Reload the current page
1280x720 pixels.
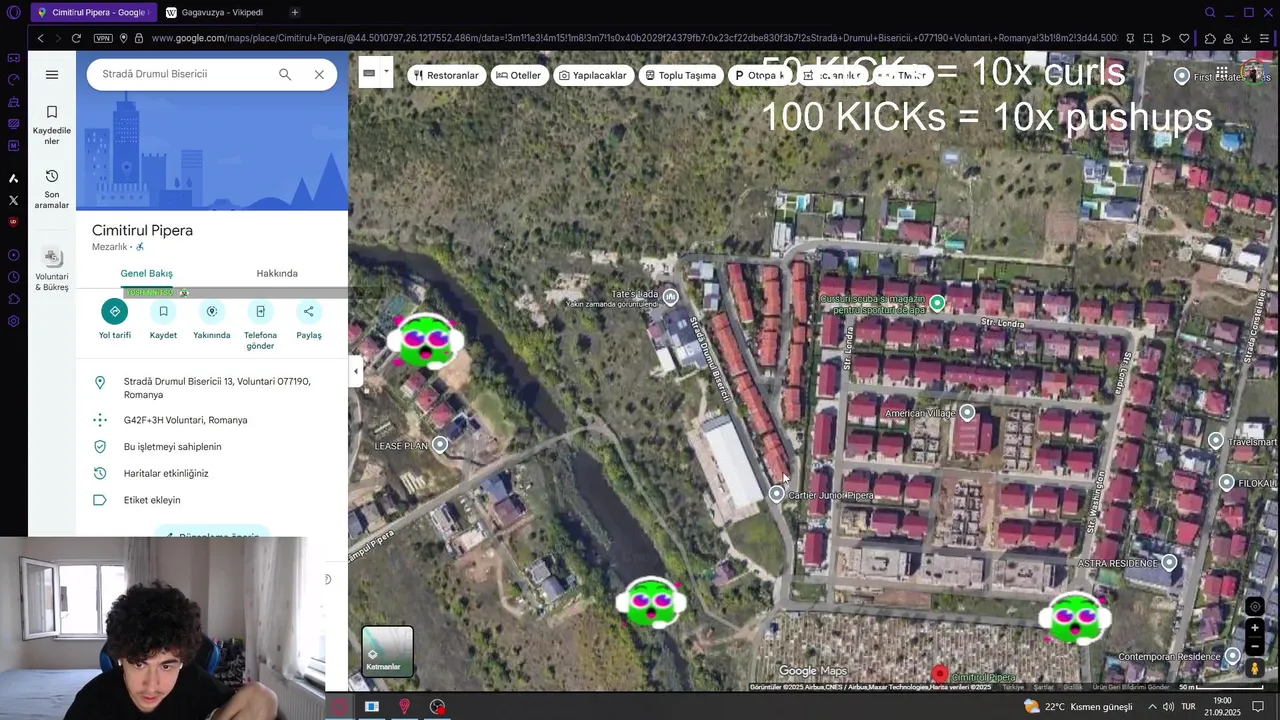pos(76,38)
